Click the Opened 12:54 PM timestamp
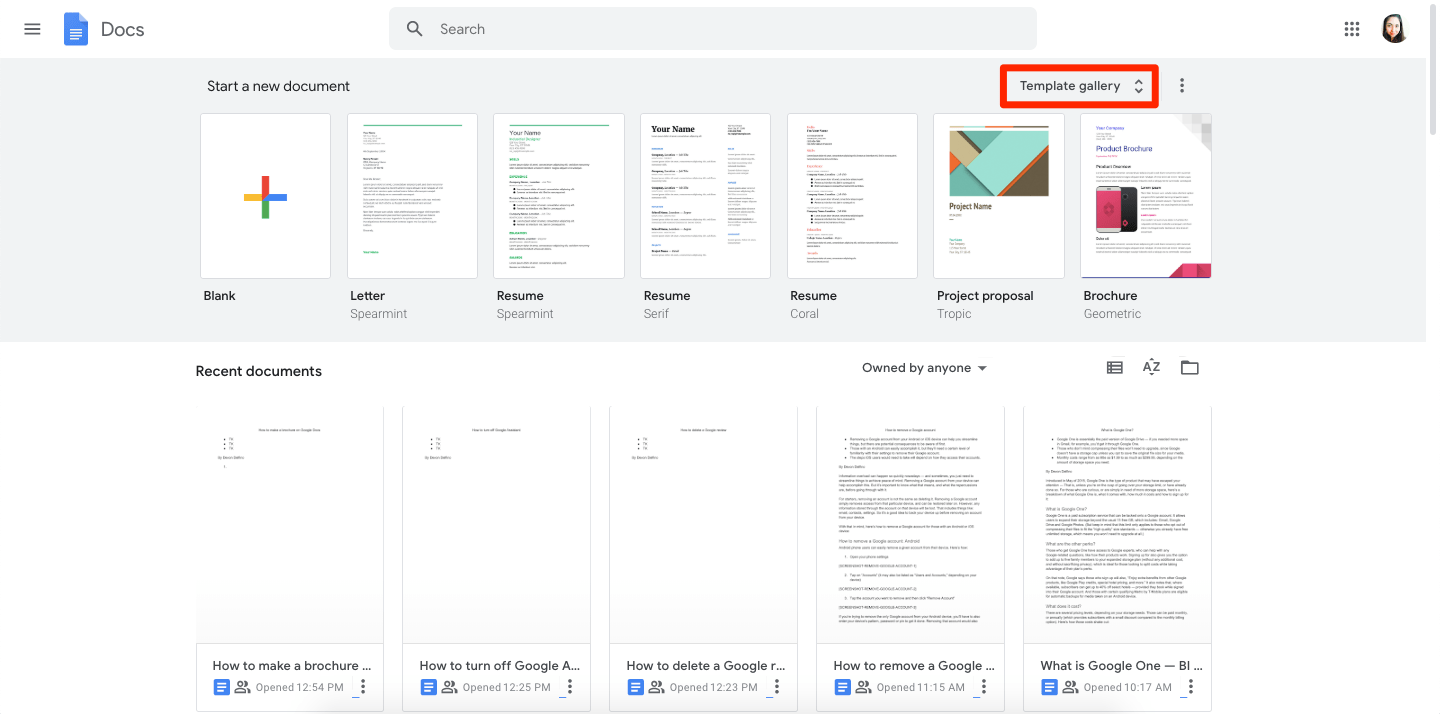The image size is (1440, 714). pos(299,687)
